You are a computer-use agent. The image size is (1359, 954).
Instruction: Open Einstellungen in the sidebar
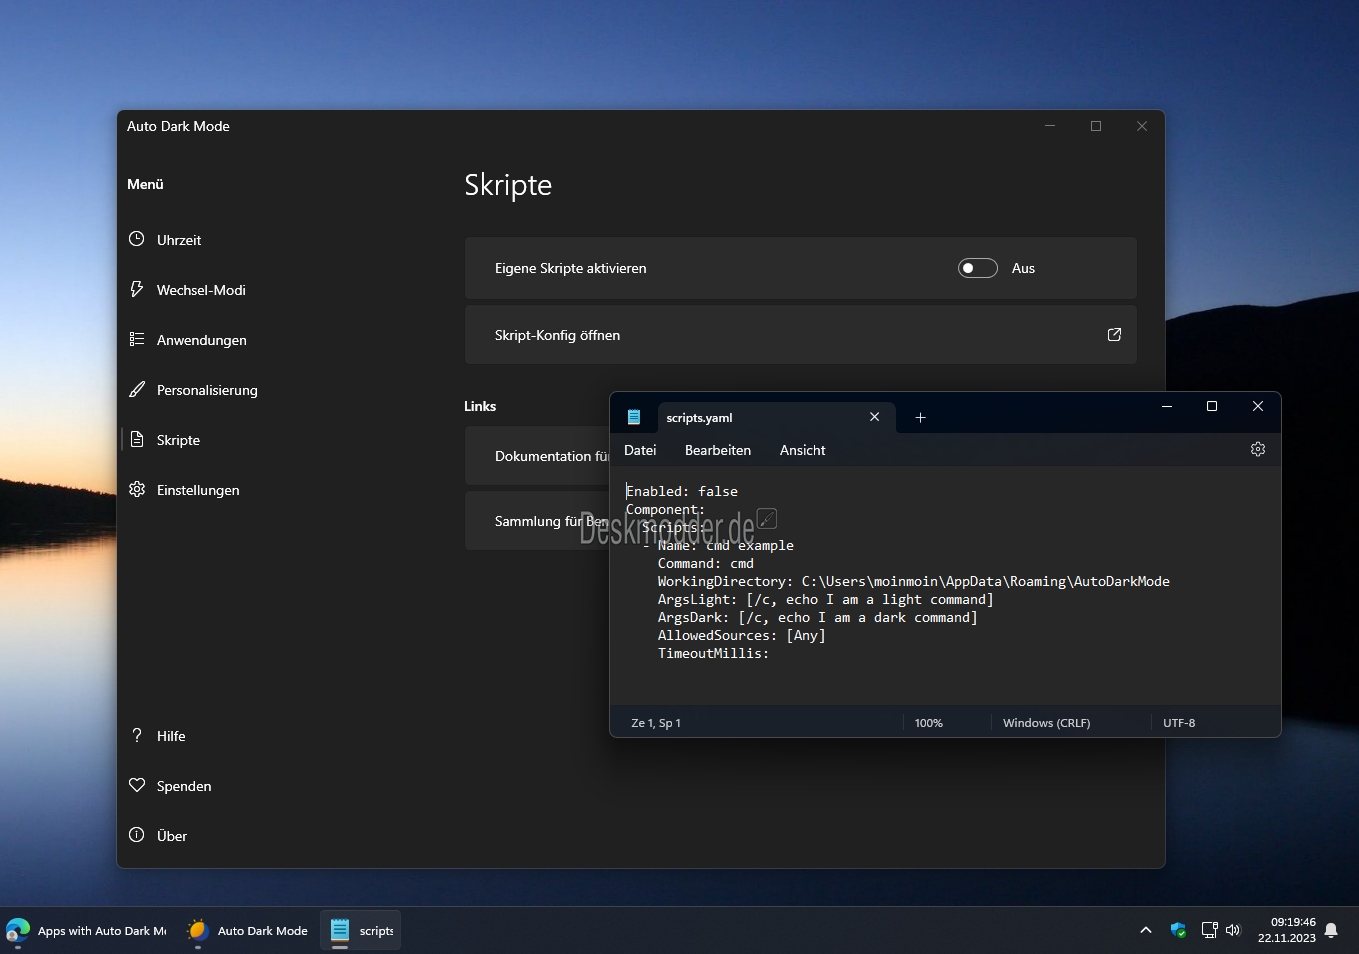[x=184, y=490]
